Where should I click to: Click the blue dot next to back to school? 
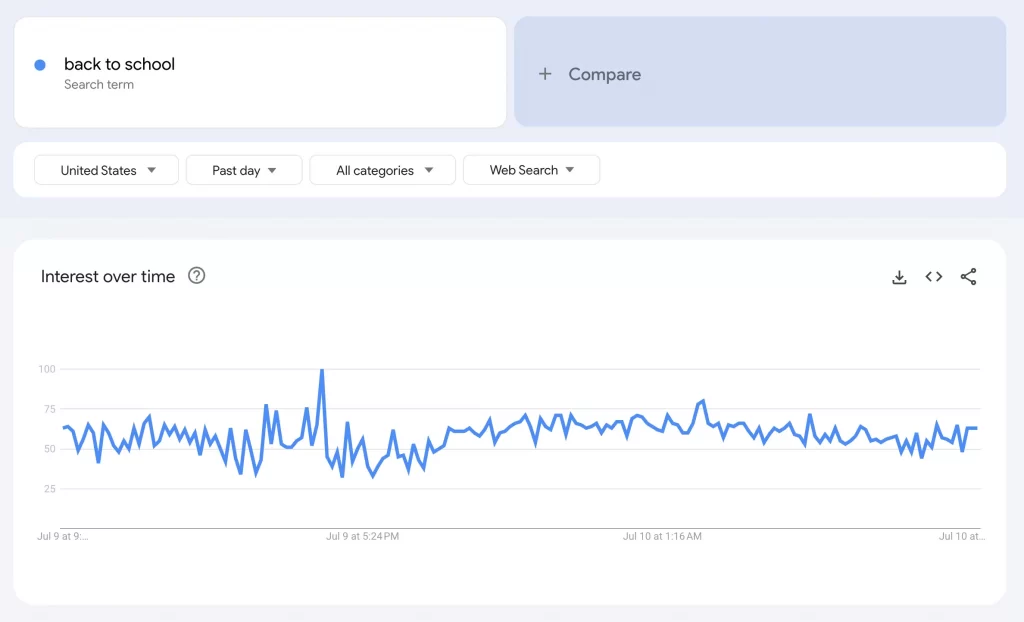(40, 65)
